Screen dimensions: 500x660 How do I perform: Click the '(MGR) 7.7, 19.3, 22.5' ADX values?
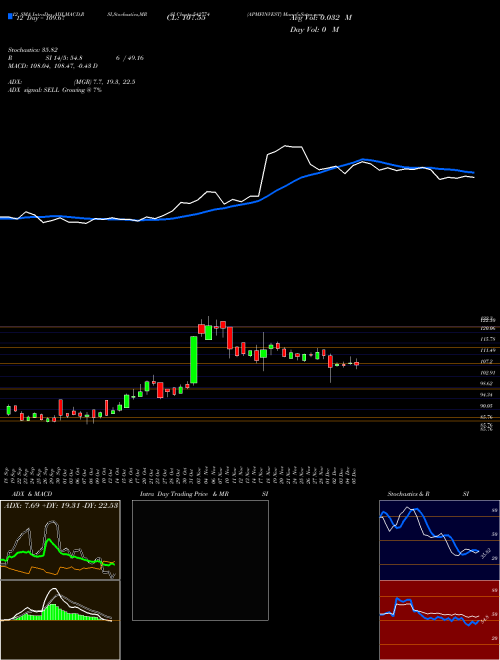point(104,82)
